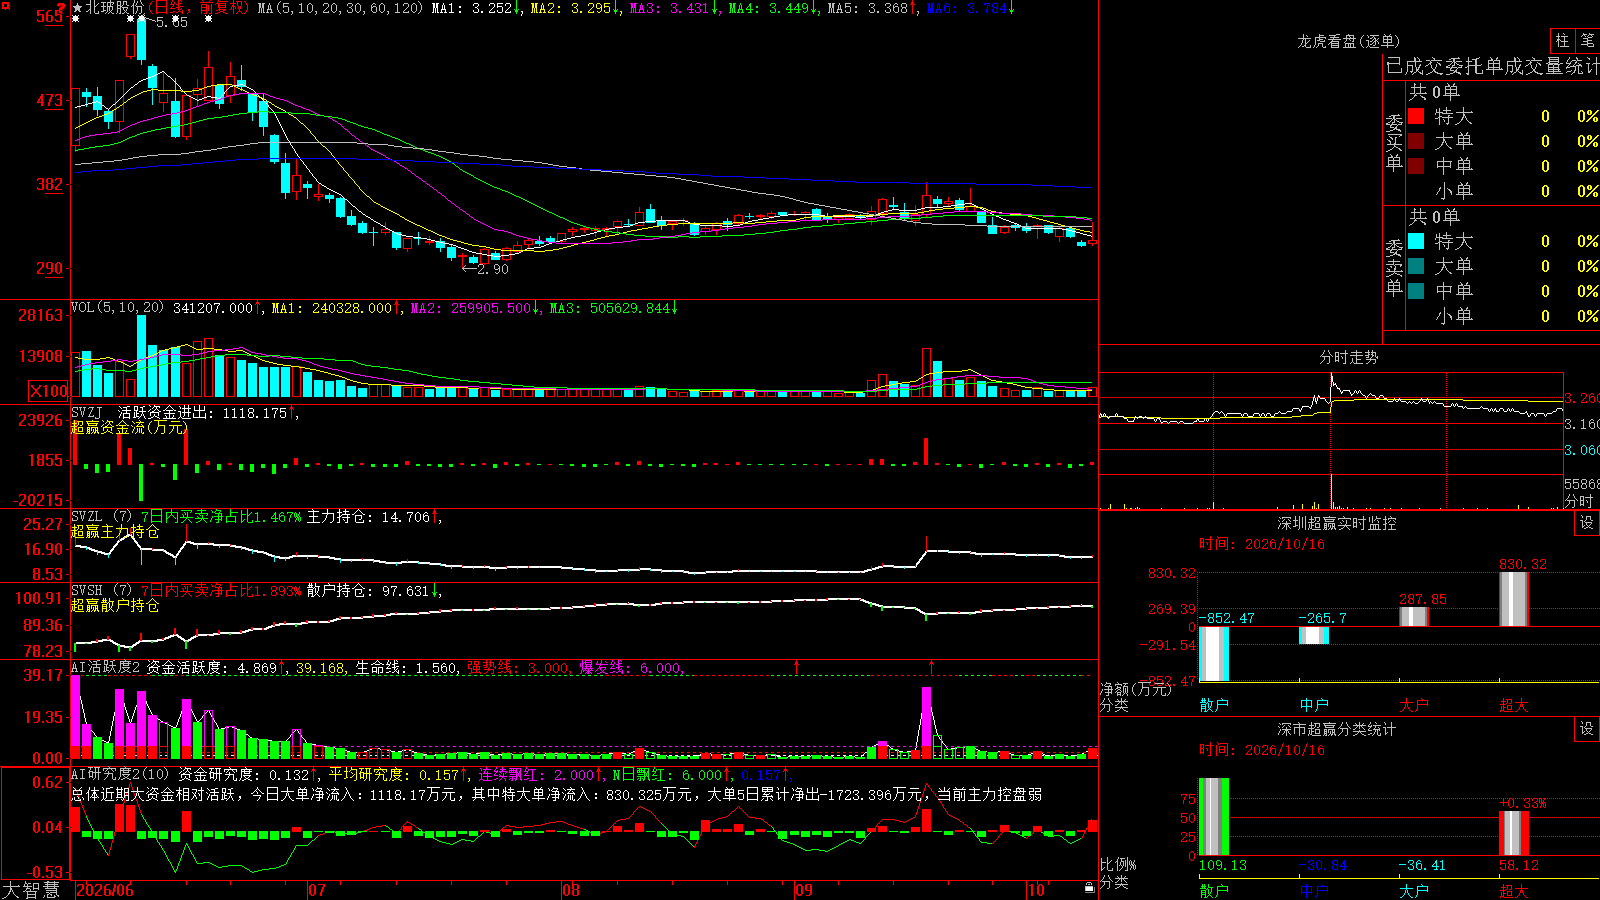Click 中户 label in 深圳超赢实时监控
This screenshot has height=900, width=1600.
[1314, 705]
